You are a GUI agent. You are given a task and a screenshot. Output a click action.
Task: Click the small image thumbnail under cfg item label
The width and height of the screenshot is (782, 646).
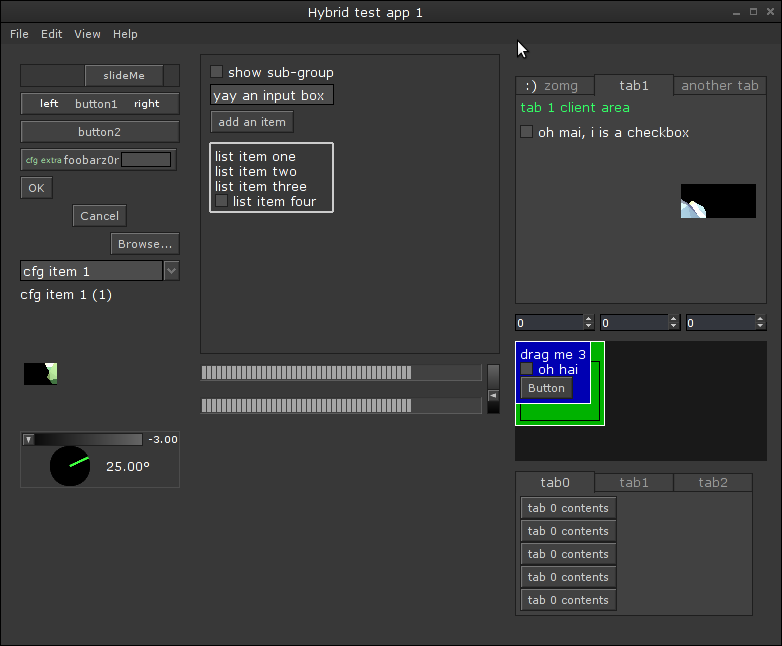(41, 374)
